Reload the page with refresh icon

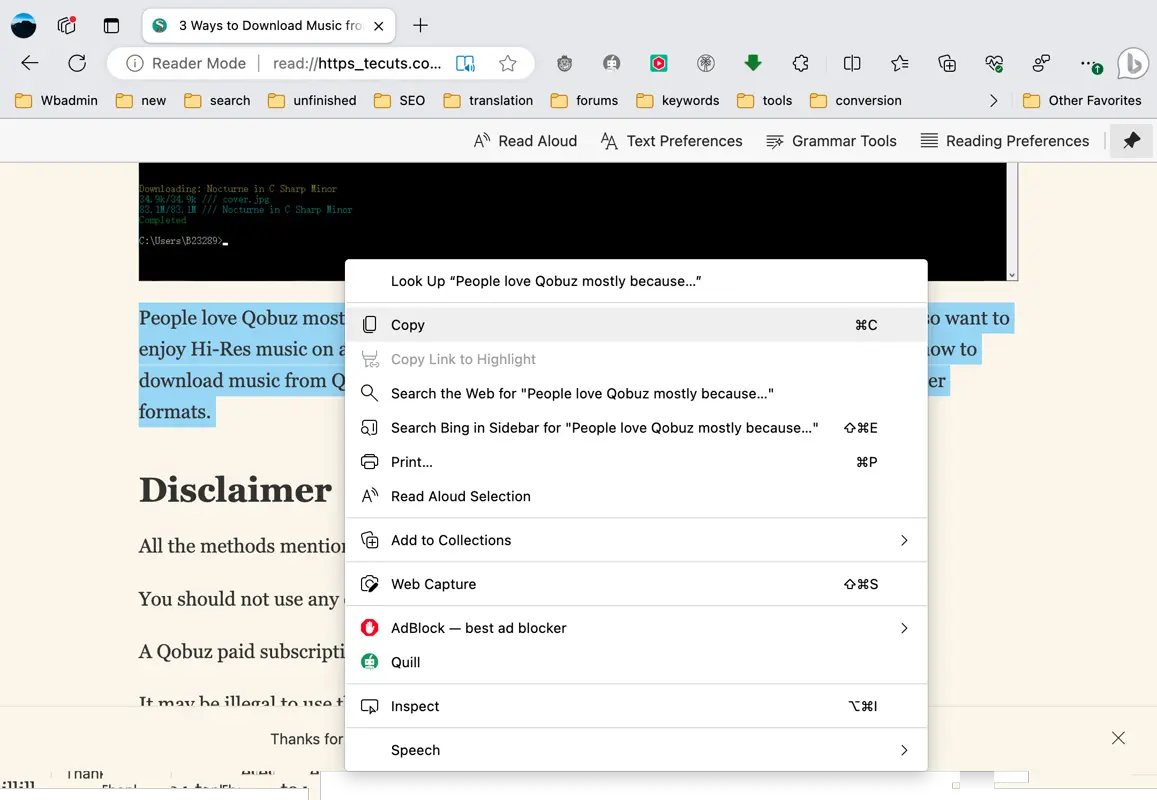click(77, 63)
